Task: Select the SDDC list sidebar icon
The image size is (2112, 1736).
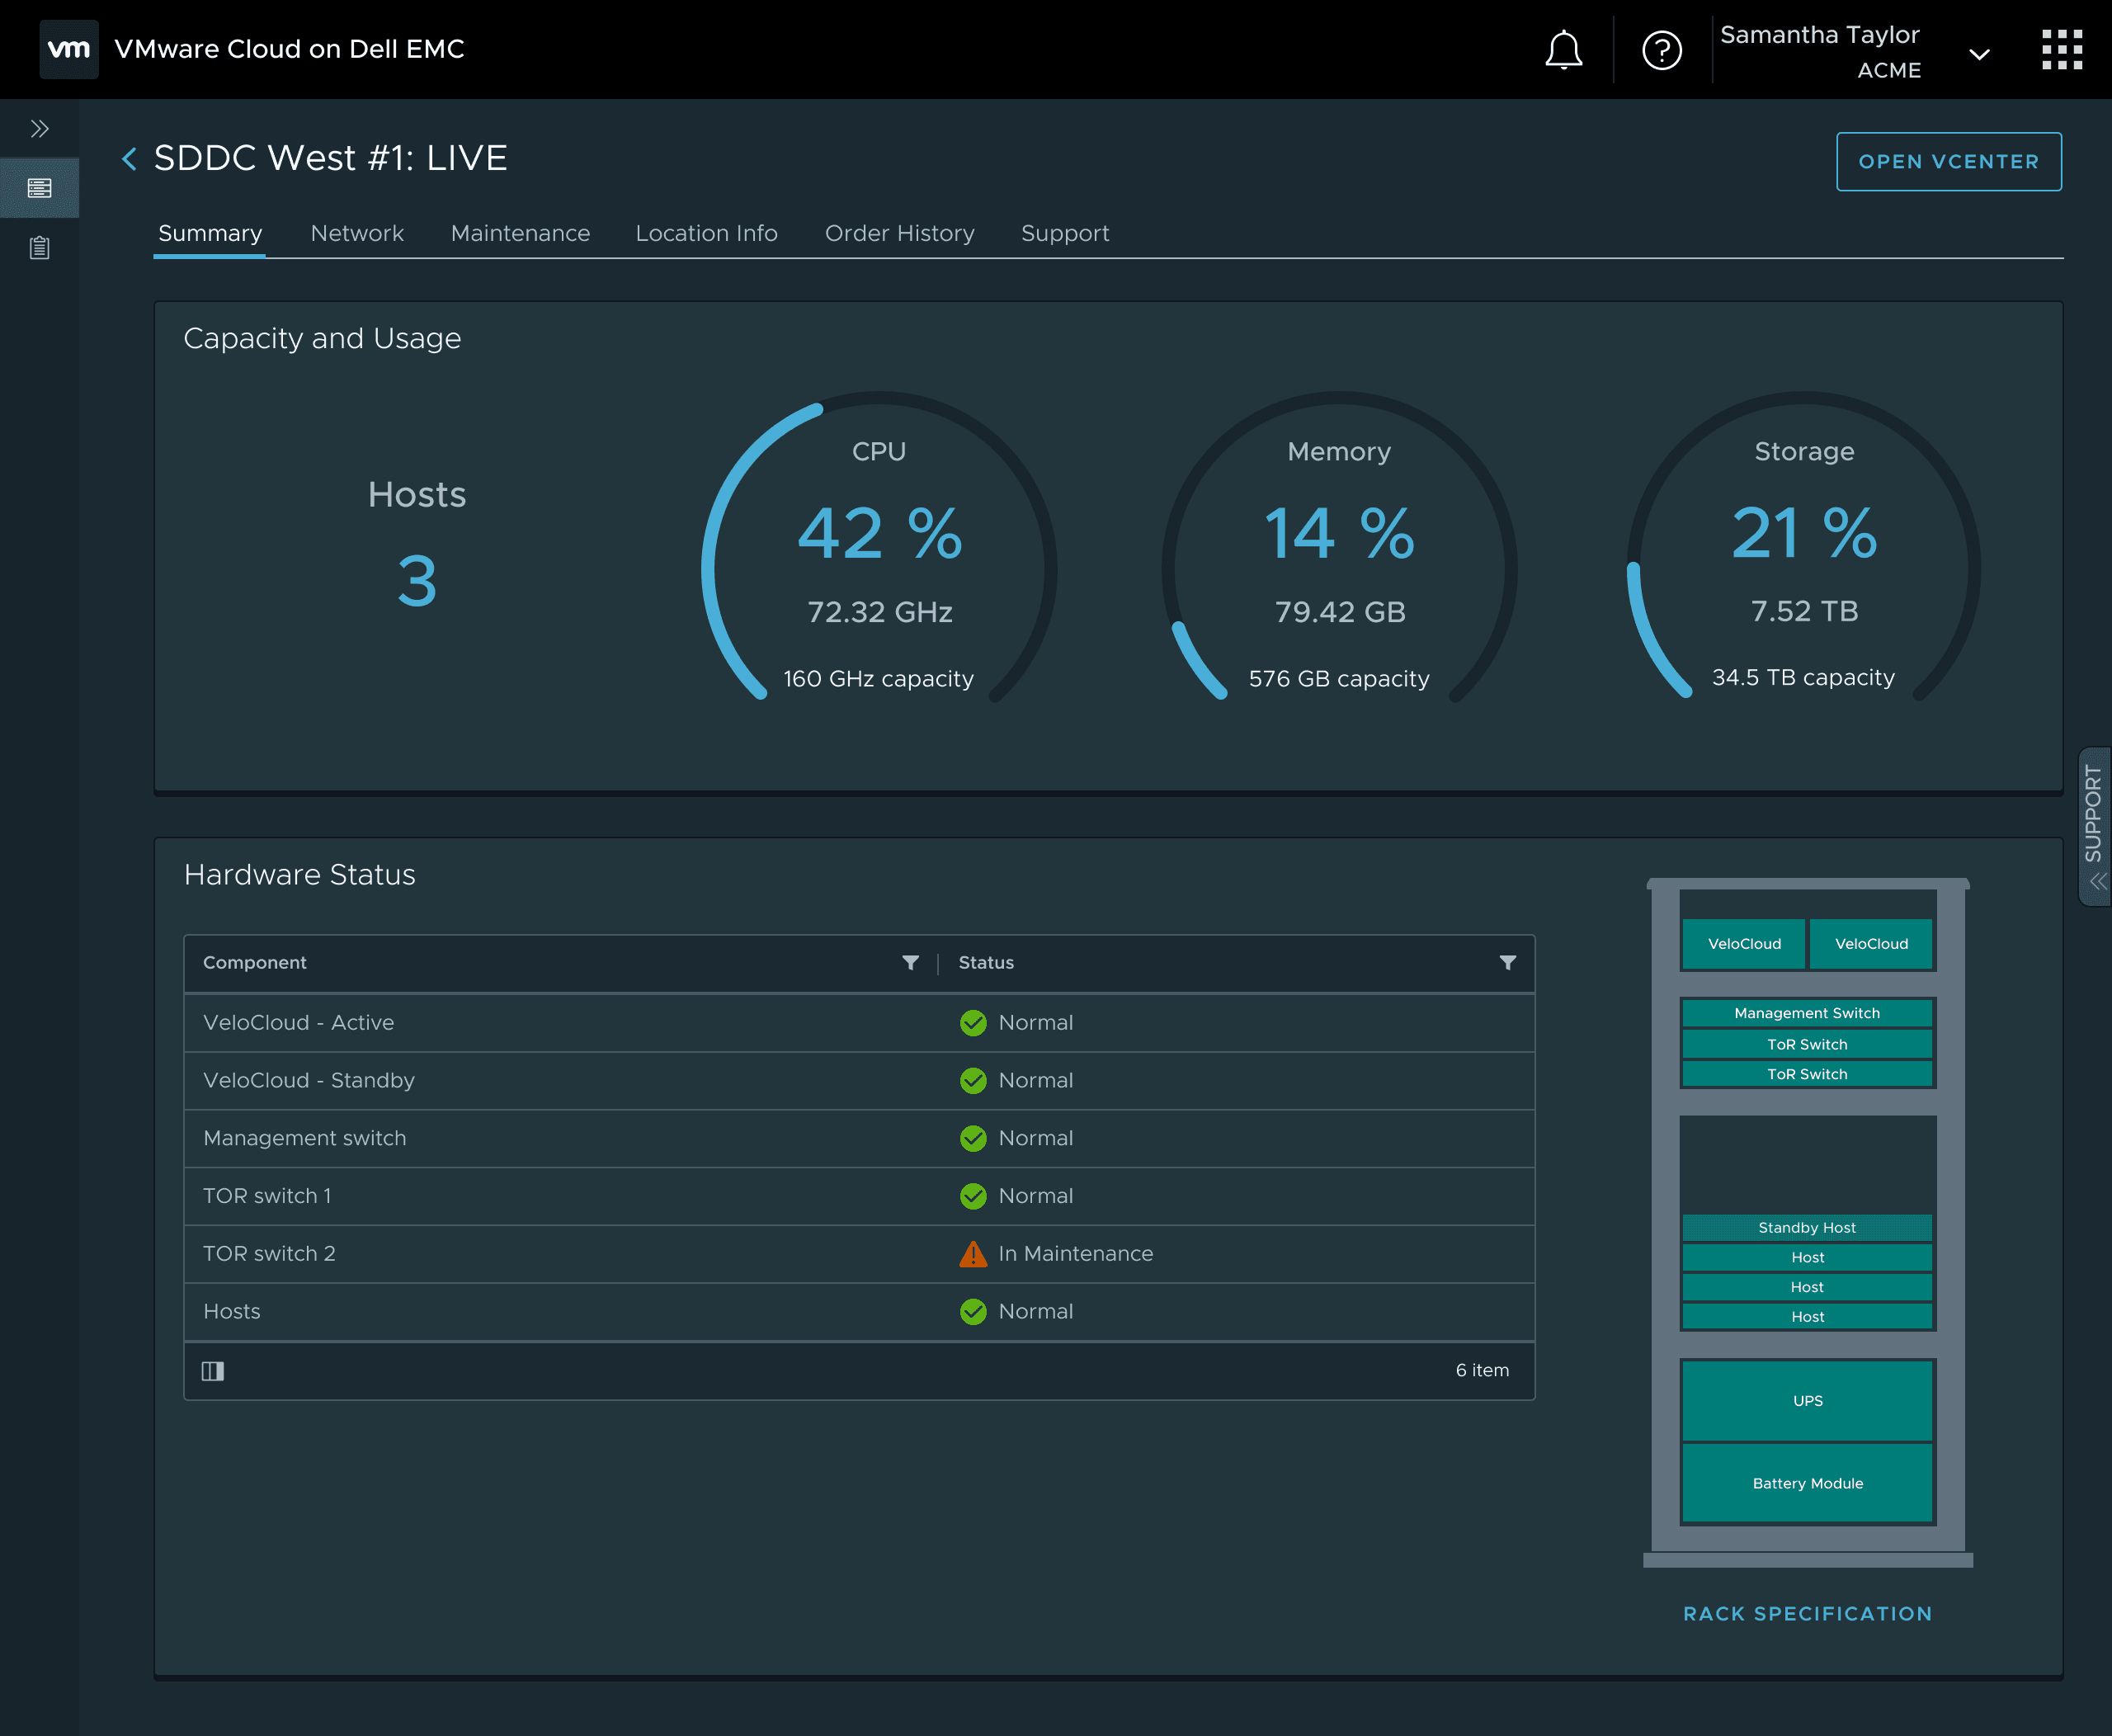Action: point(40,188)
